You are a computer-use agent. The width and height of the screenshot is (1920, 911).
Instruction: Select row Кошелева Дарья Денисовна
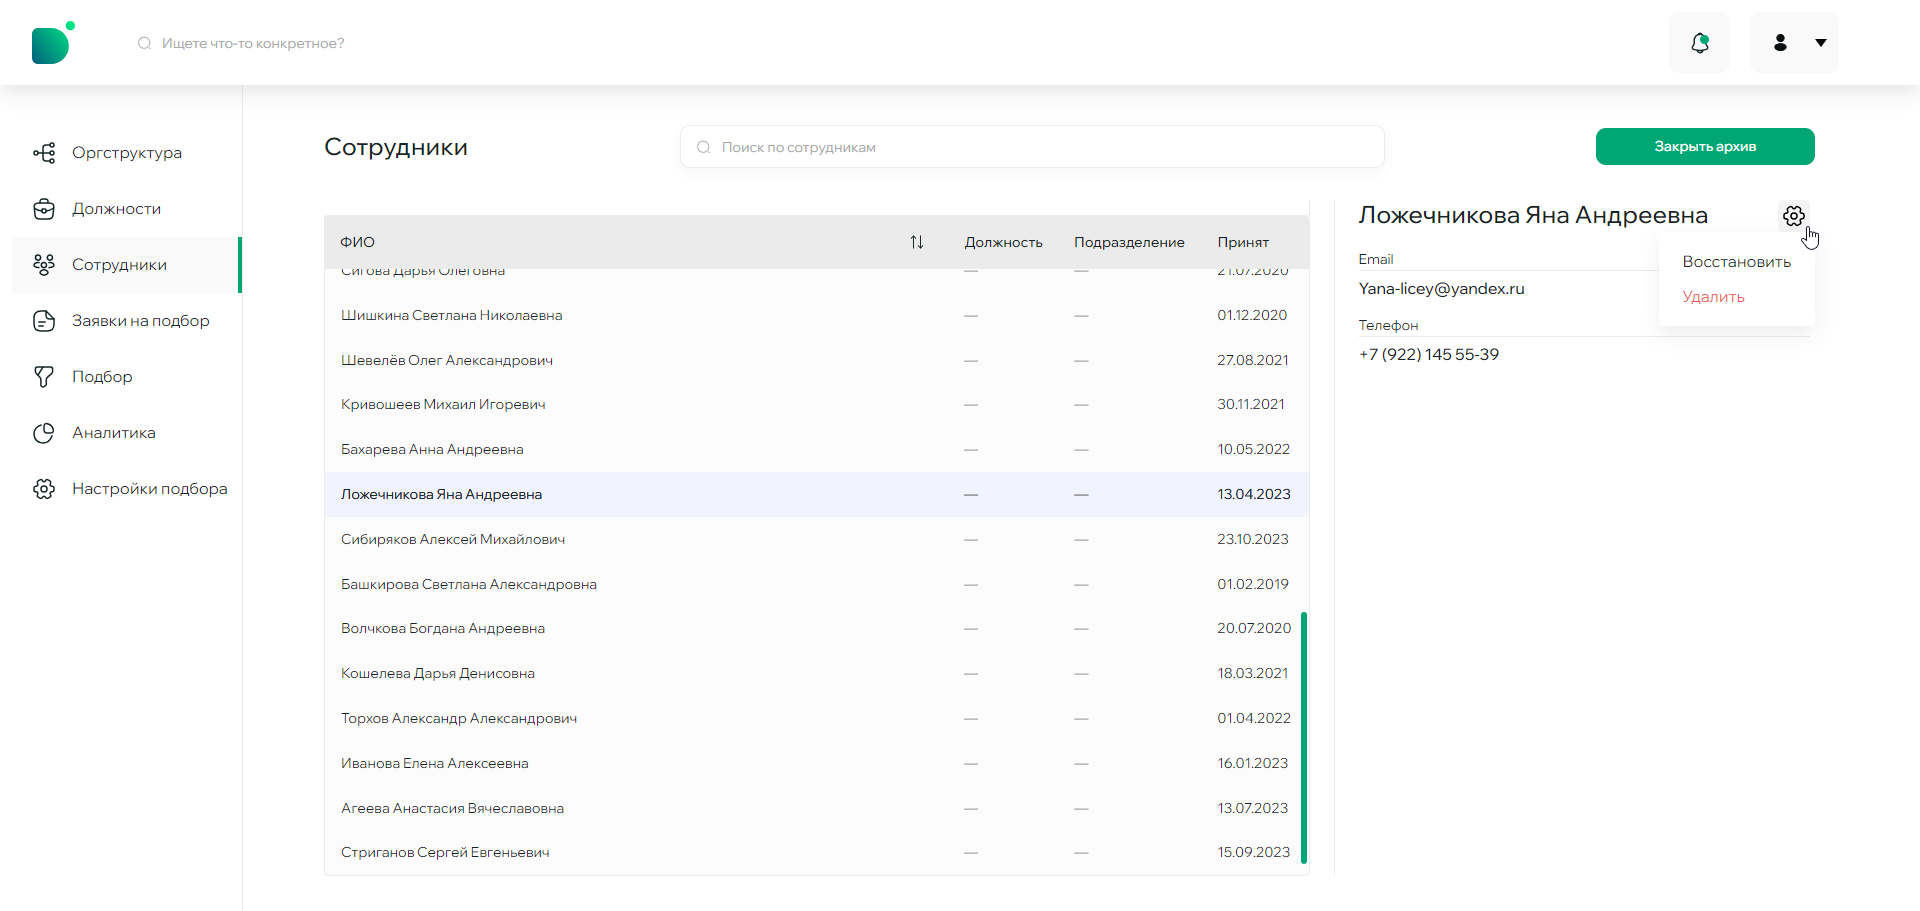pyautogui.click(x=816, y=673)
